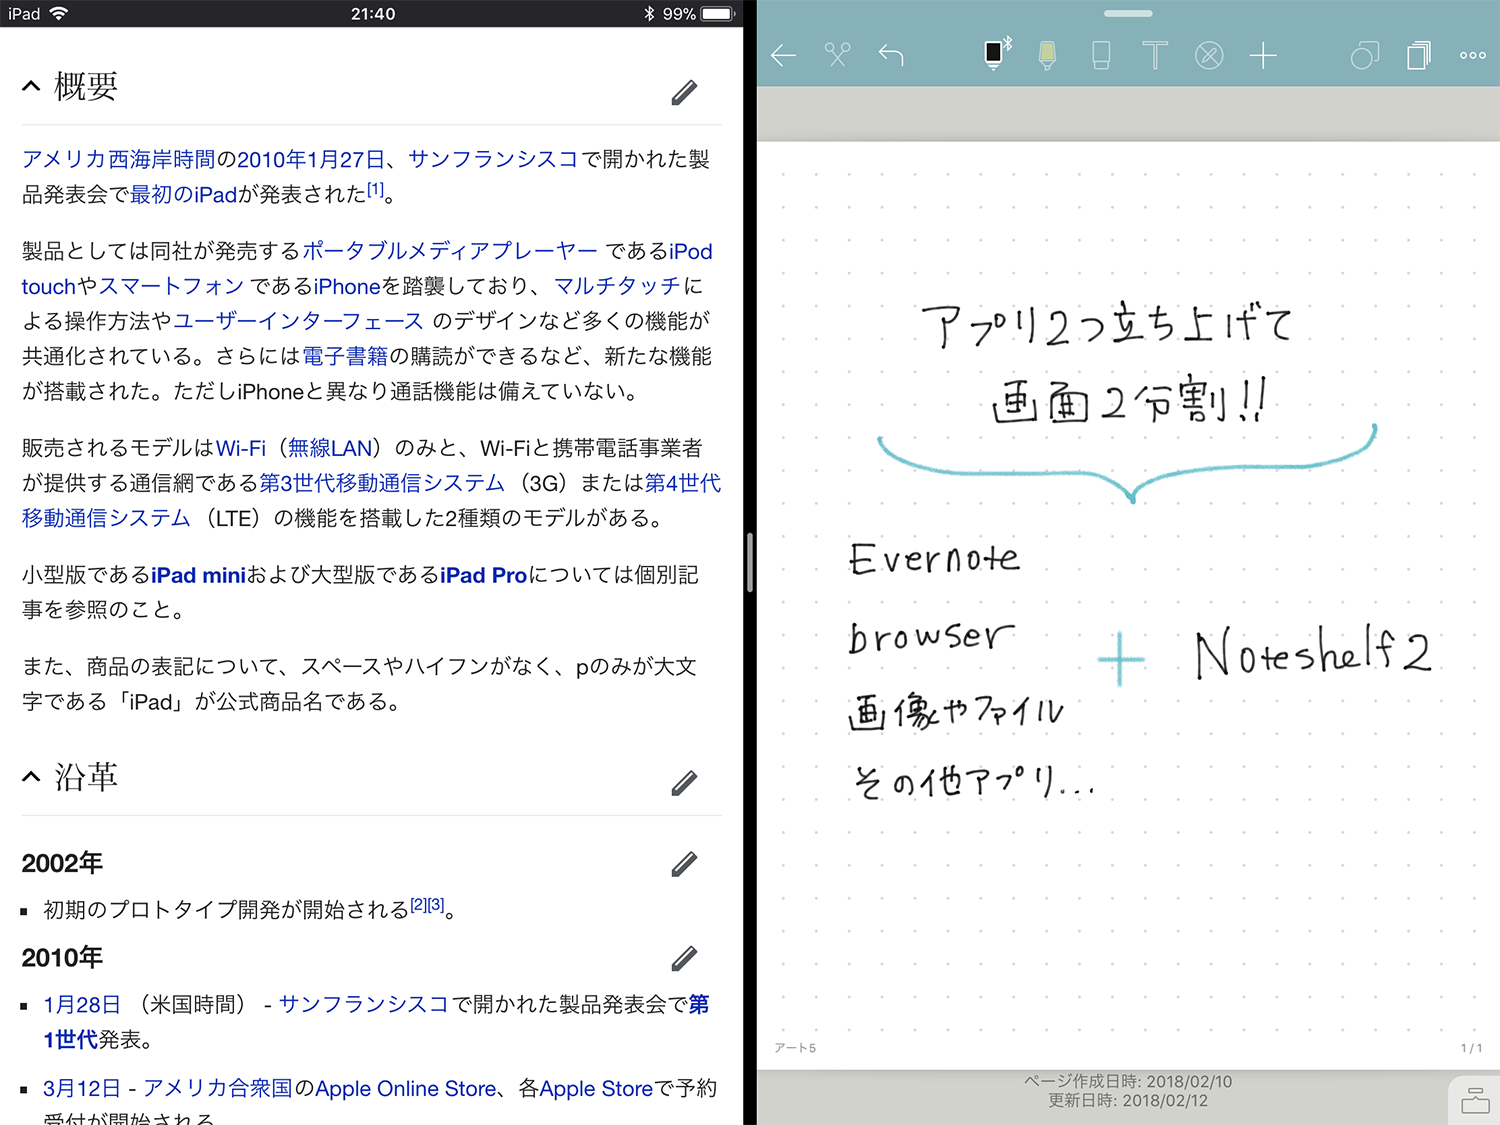Open the pages overview icon

point(1419,55)
